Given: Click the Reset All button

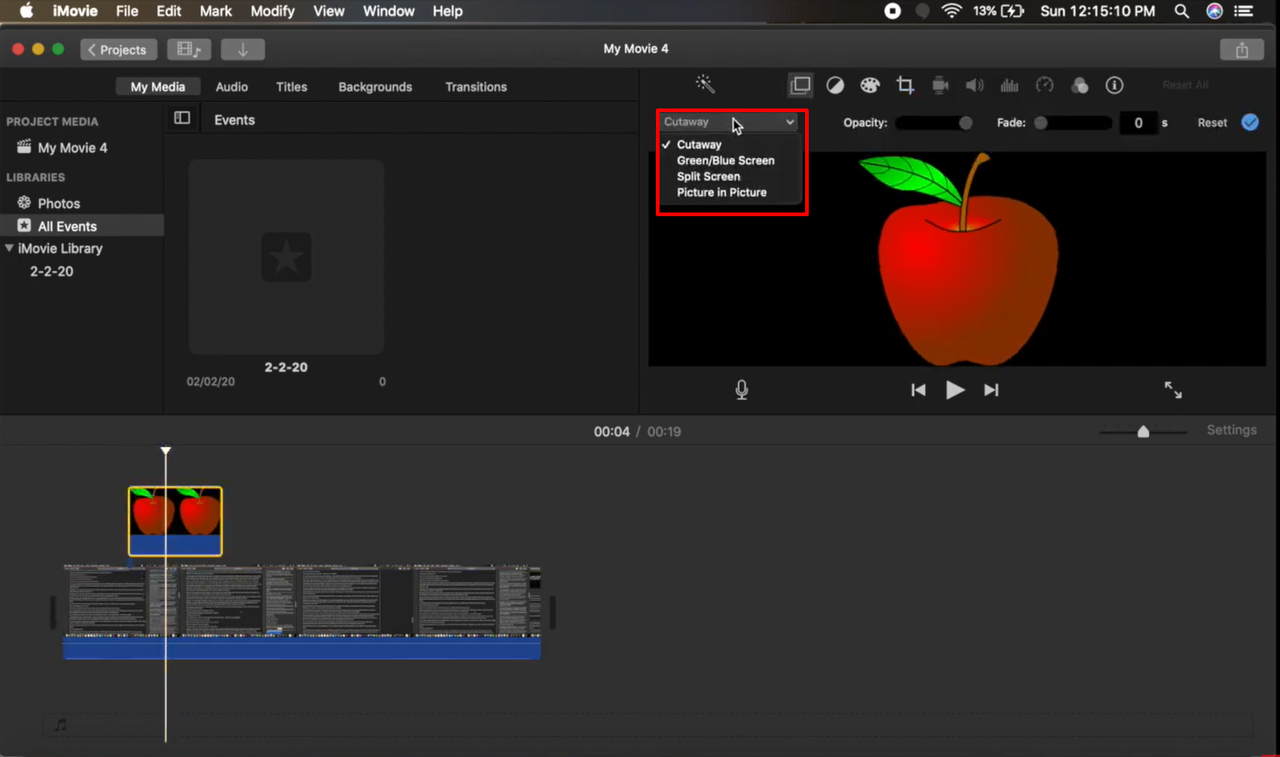Looking at the screenshot, I should [1185, 86].
